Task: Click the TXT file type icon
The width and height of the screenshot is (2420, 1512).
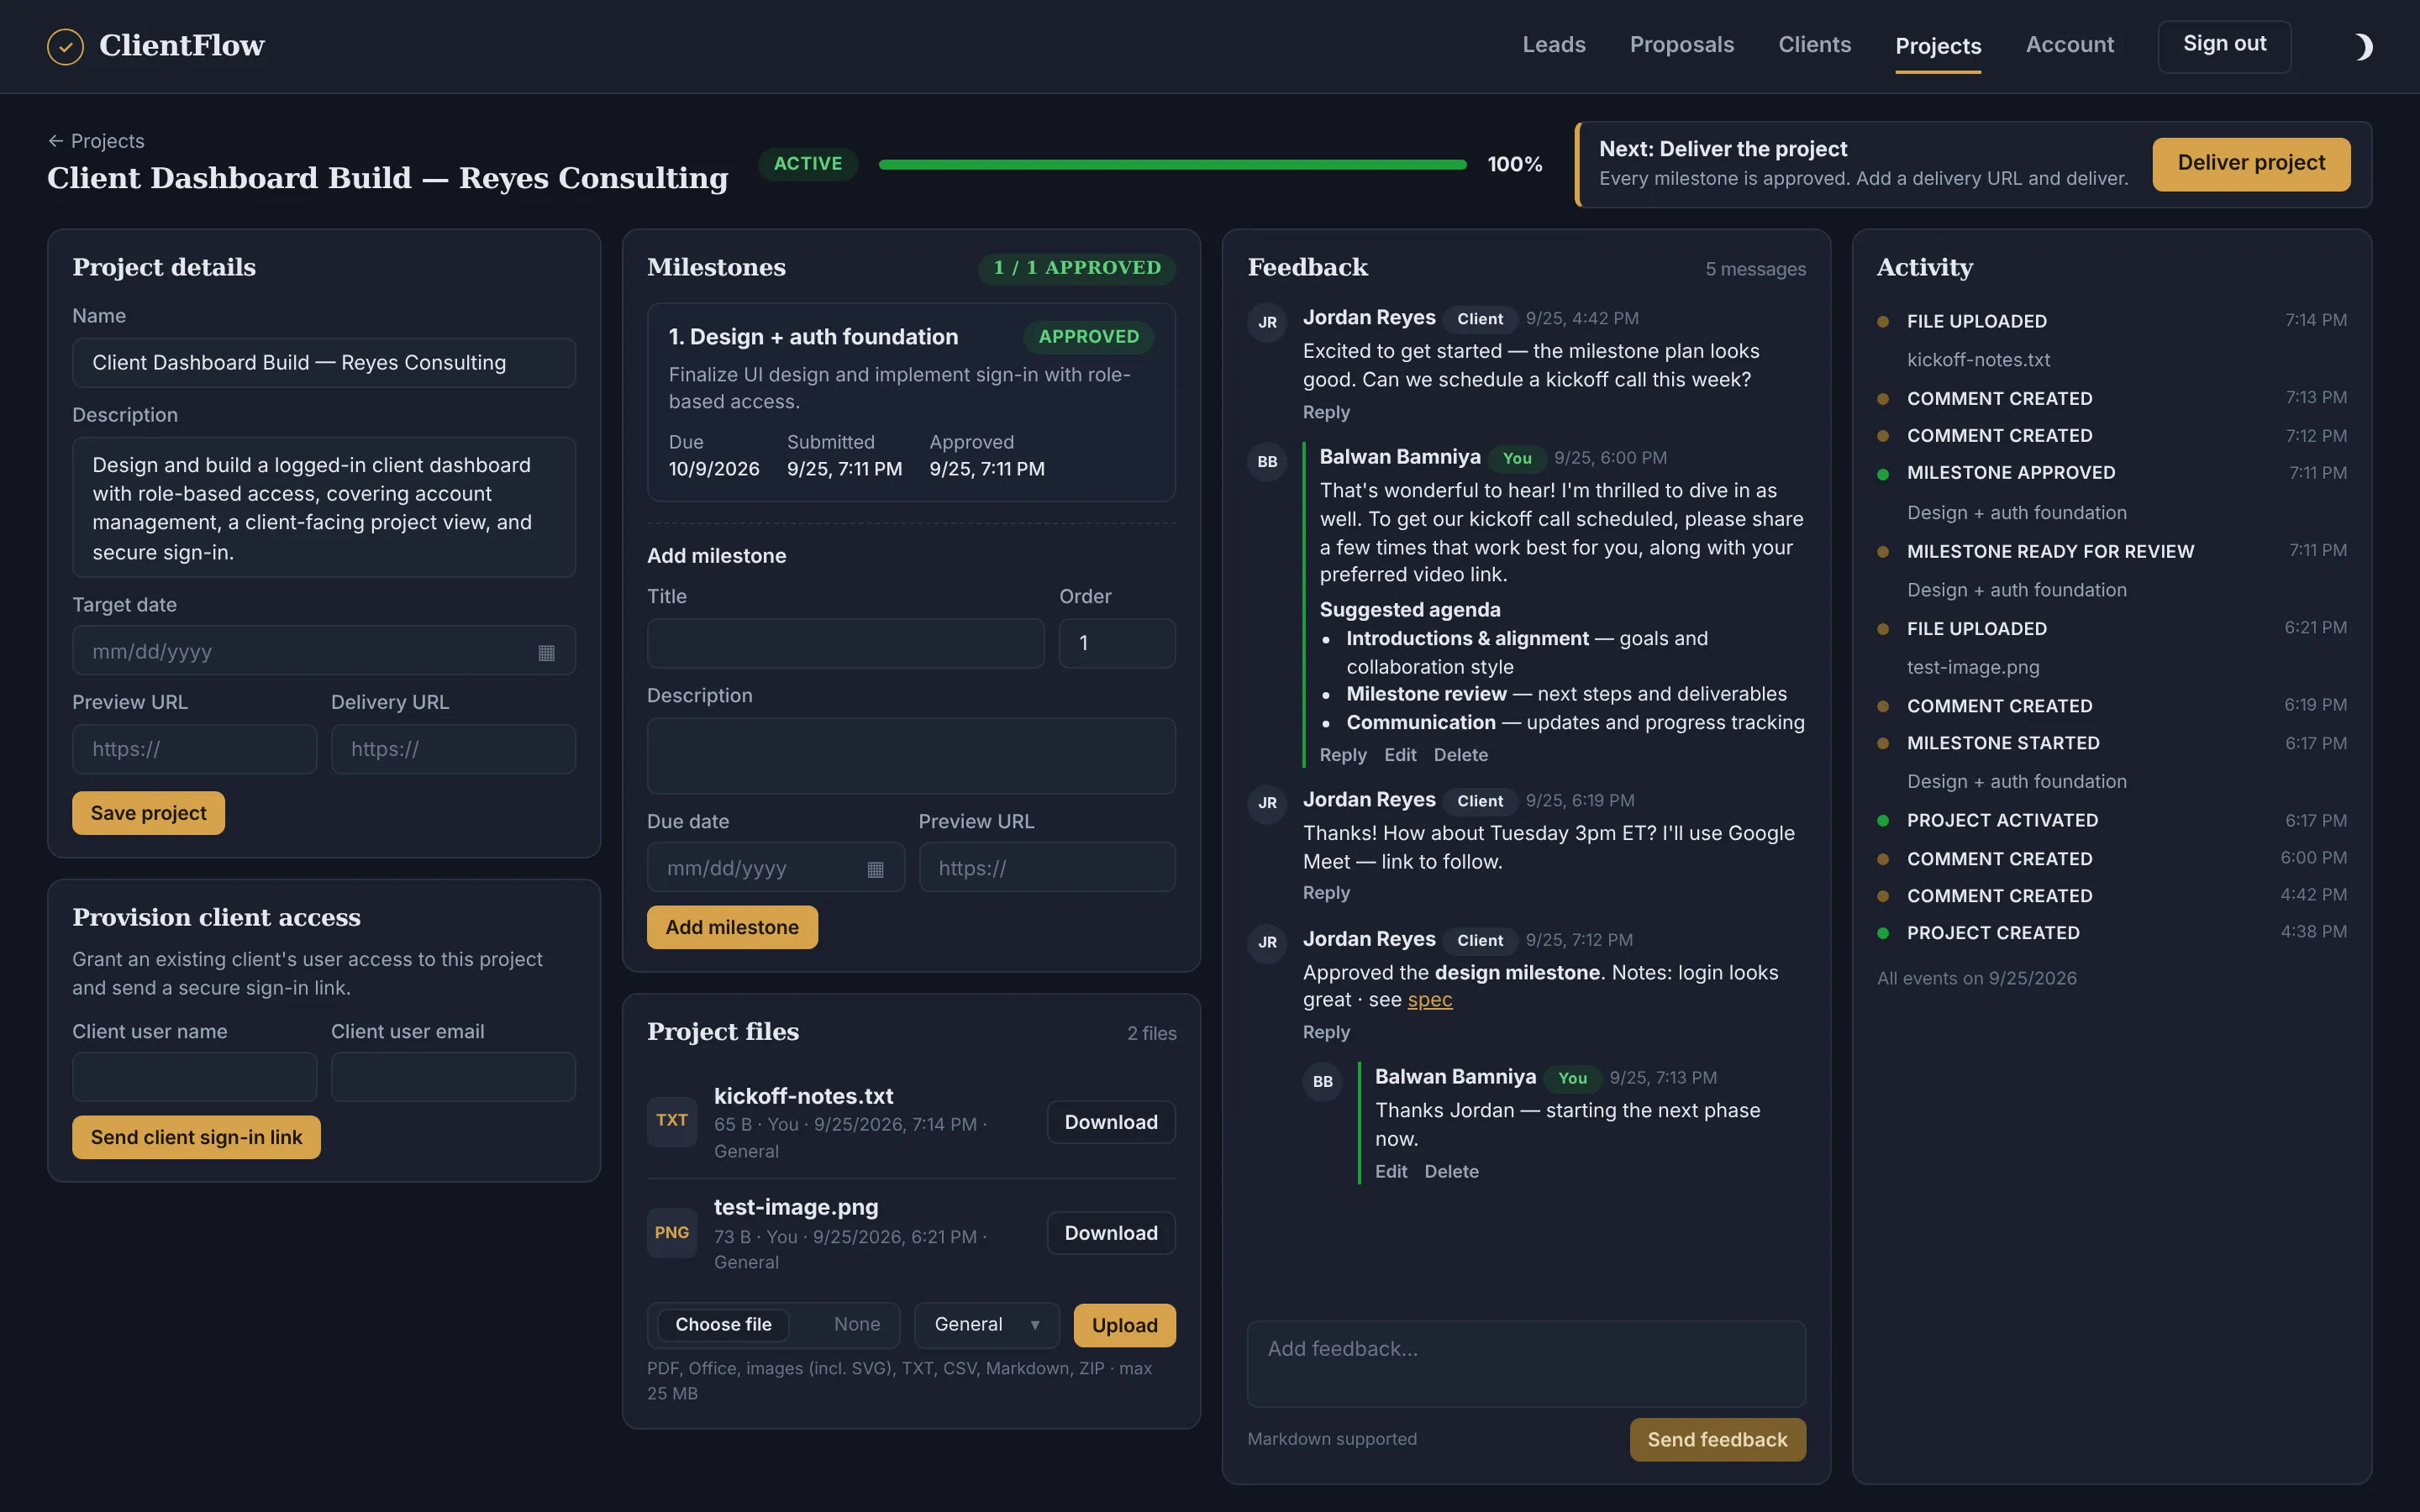Action: (672, 1121)
